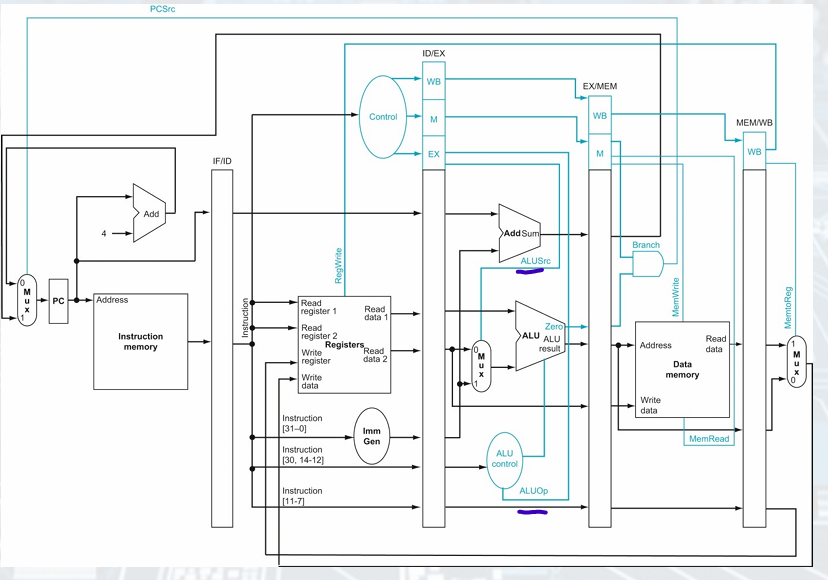Click the Imm Gen oval
The image size is (828, 580).
[372, 436]
